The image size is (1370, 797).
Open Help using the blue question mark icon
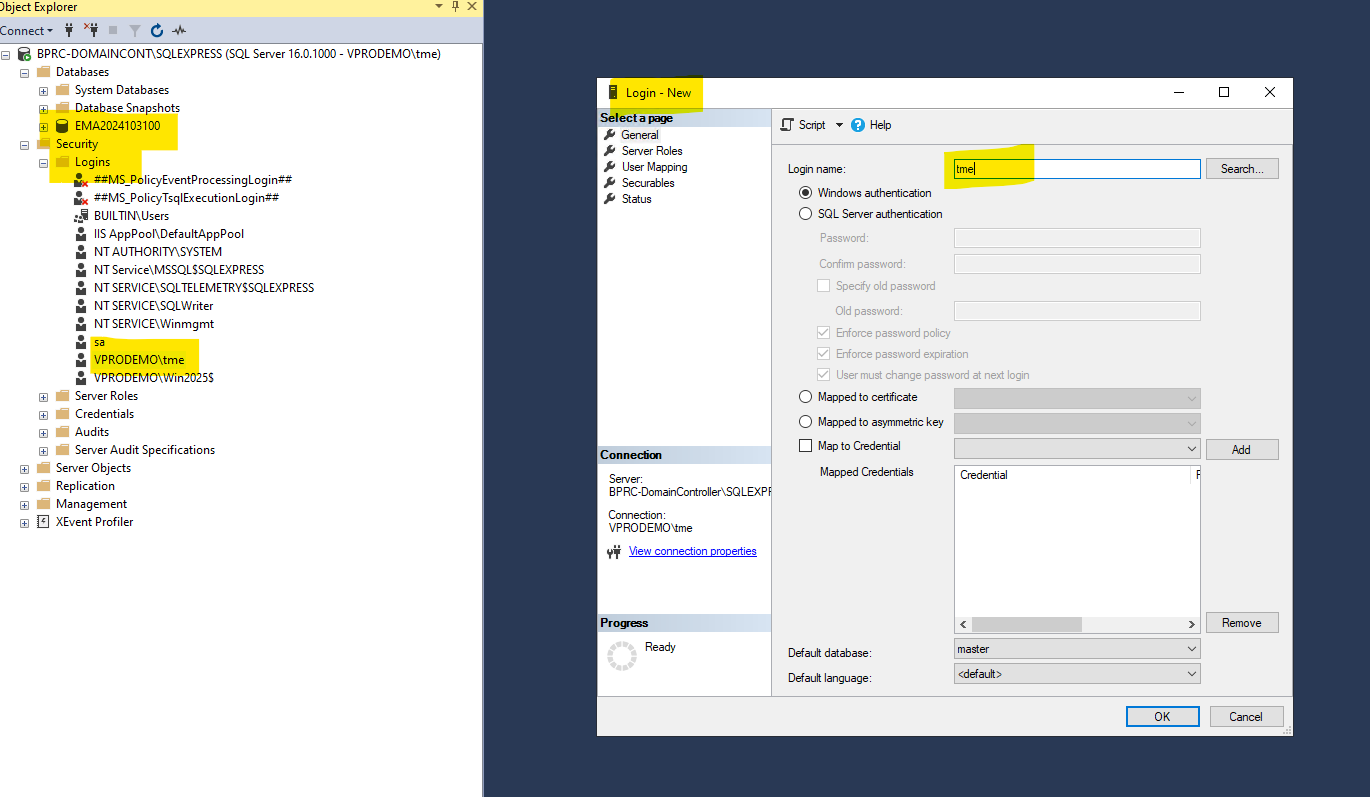point(858,123)
